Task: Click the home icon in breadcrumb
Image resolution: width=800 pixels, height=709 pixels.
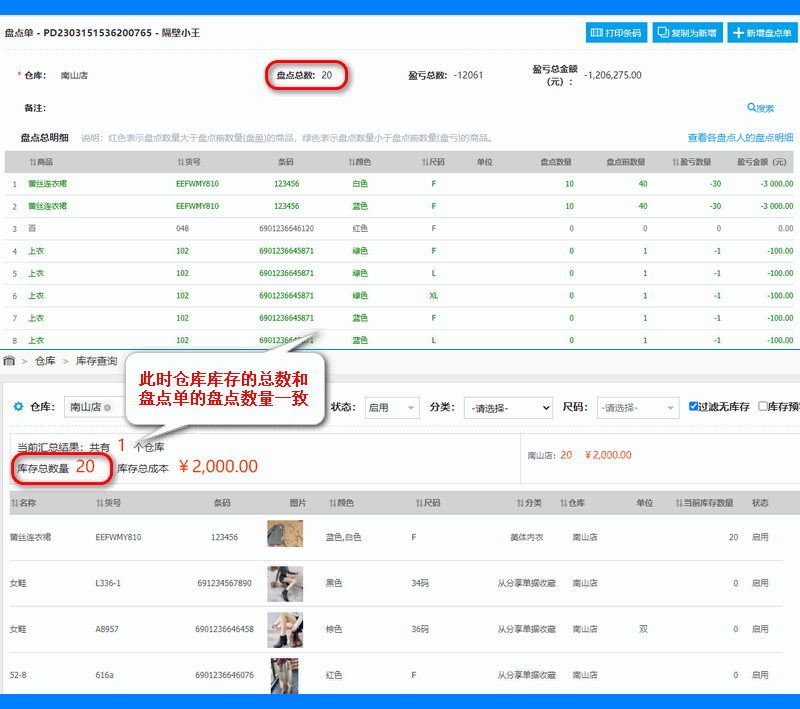Action: tap(9, 361)
